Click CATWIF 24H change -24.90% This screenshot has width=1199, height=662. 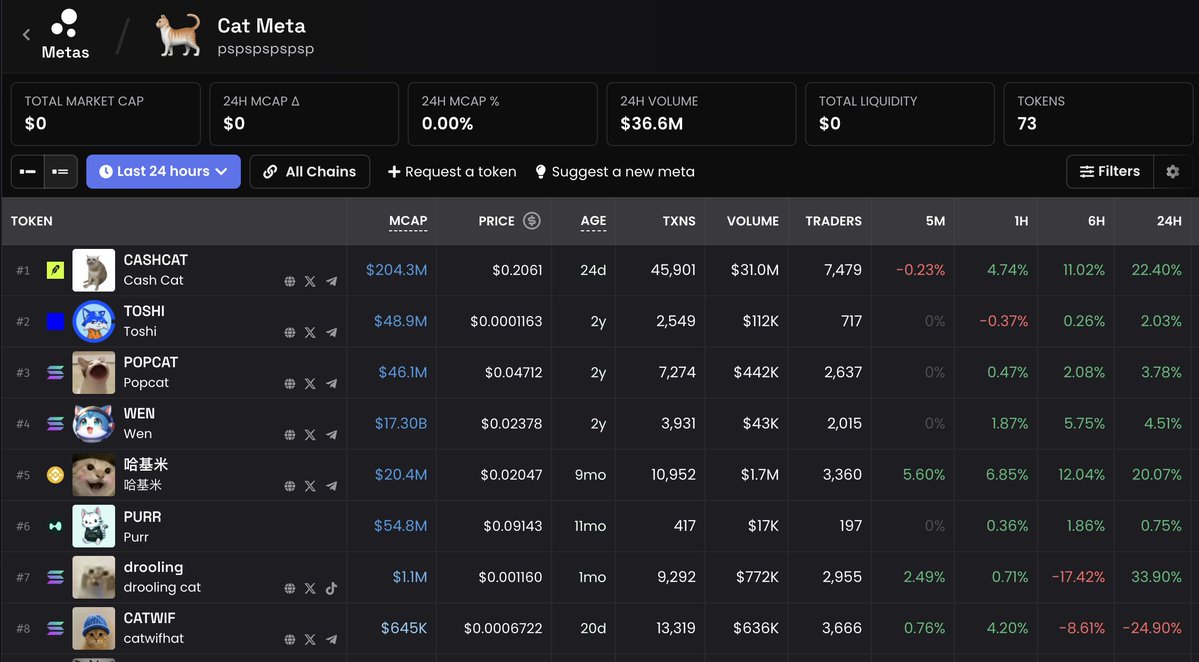tap(1152, 628)
